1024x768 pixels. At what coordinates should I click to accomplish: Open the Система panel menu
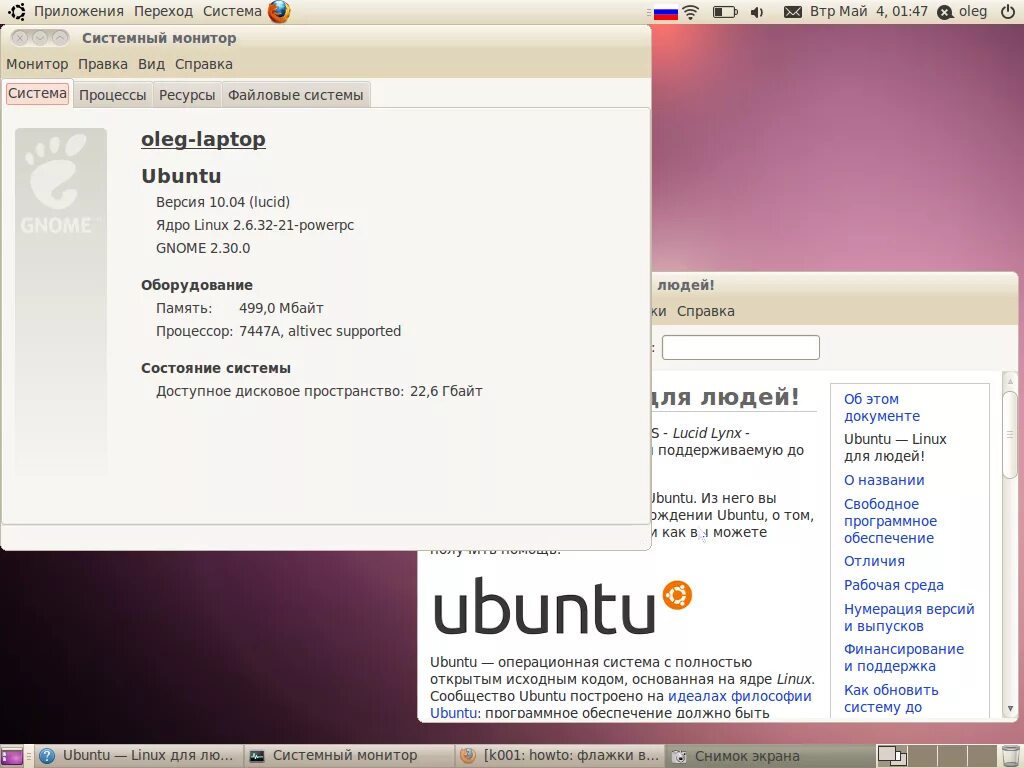232,11
